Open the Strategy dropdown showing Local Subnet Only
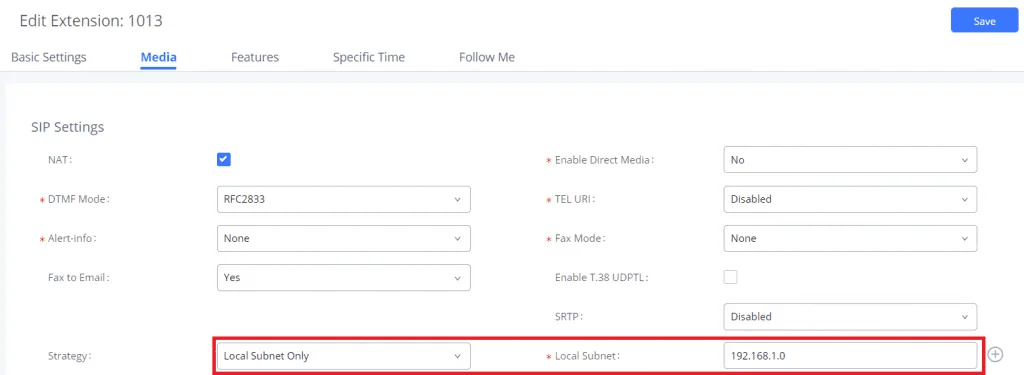Image resolution: width=1024 pixels, height=375 pixels. (344, 356)
